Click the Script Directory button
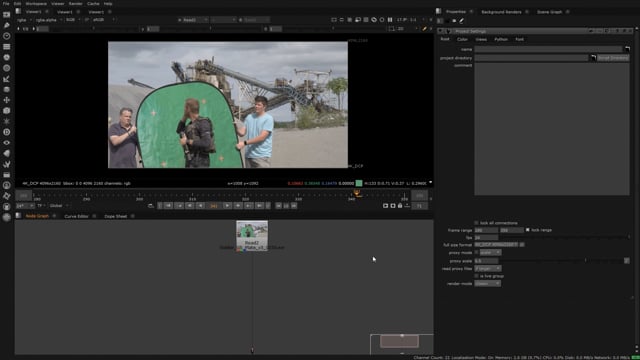Image resolution: width=640 pixels, height=360 pixels. coord(613,58)
